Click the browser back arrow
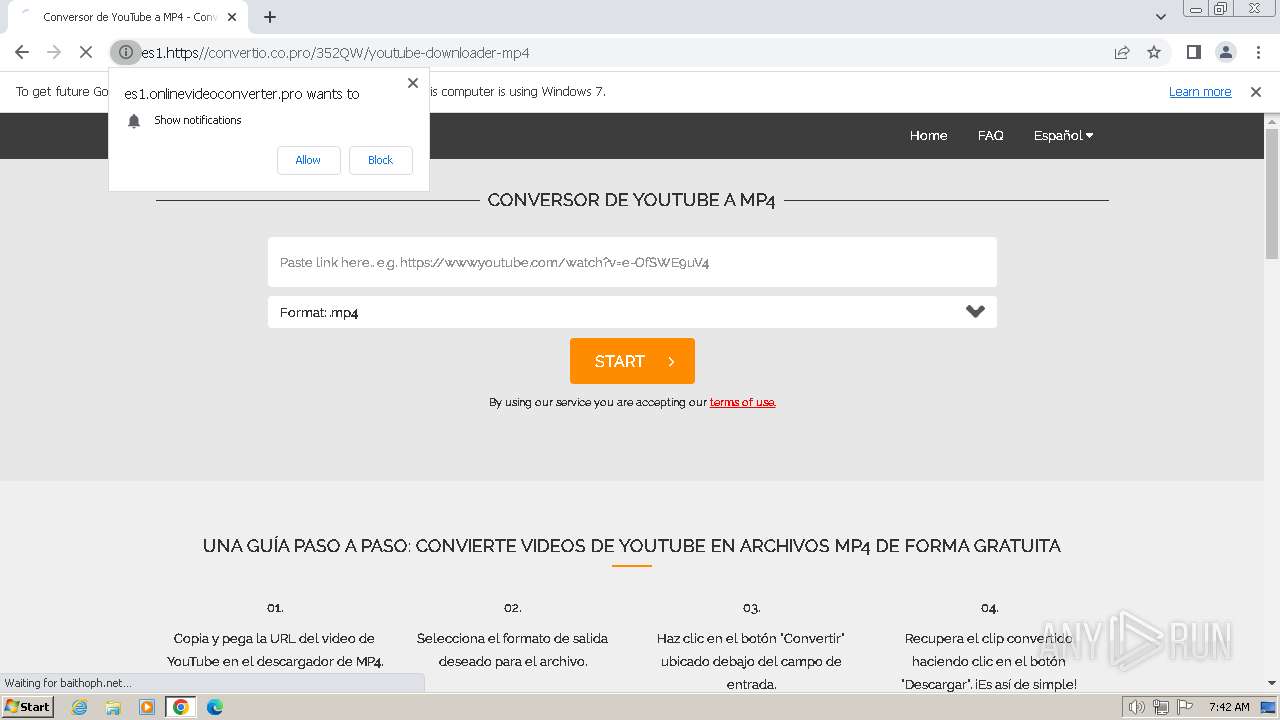Image resolution: width=1280 pixels, height=720 pixels. pyautogui.click(x=22, y=52)
